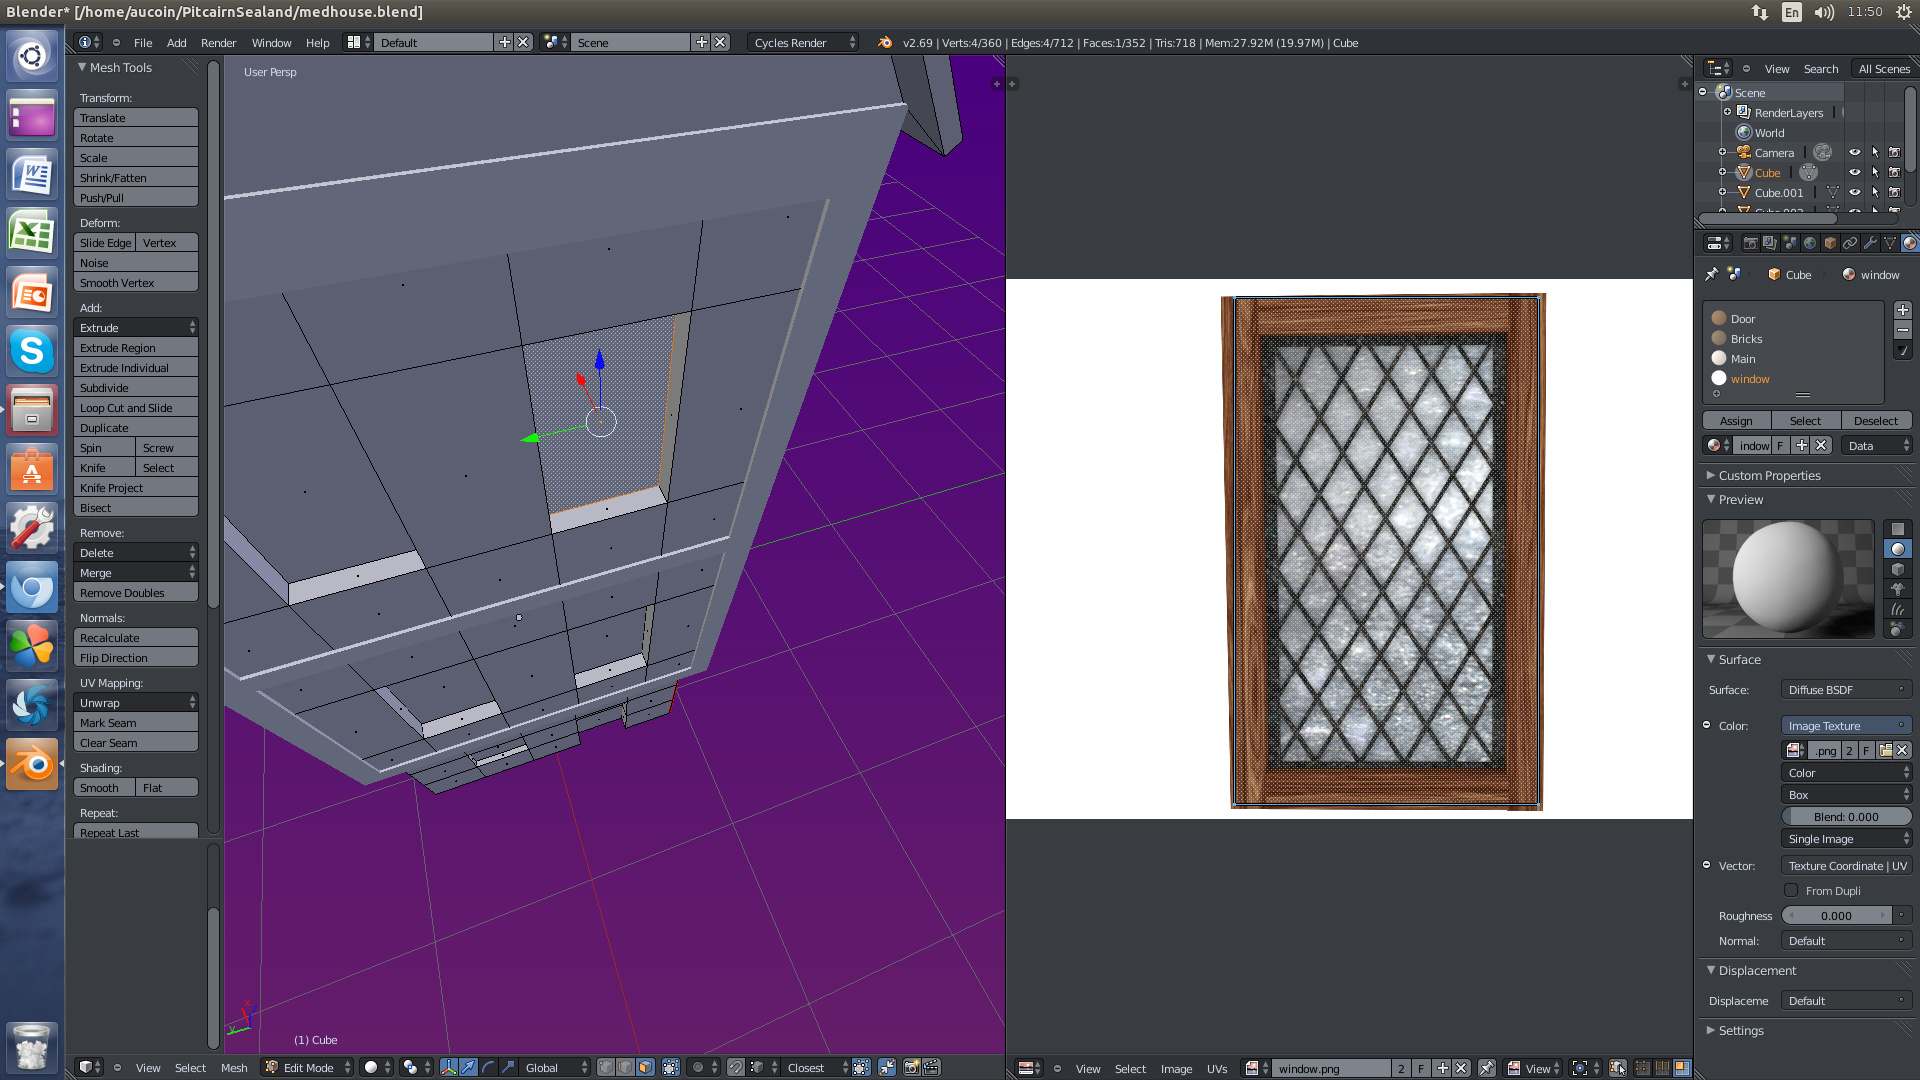Select Vertex select mode in 3D header
The width and height of the screenshot is (1920, 1080).
click(x=606, y=1067)
